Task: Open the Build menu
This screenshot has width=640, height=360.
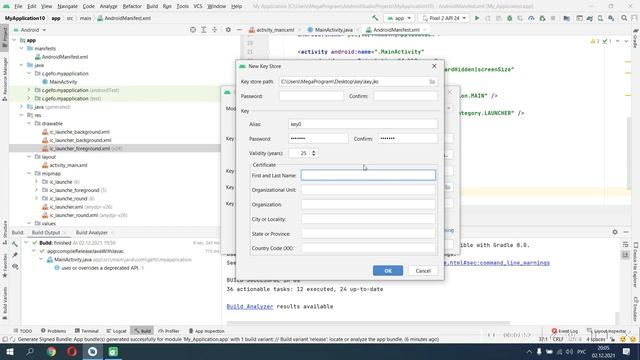Action: [x=152, y=6]
